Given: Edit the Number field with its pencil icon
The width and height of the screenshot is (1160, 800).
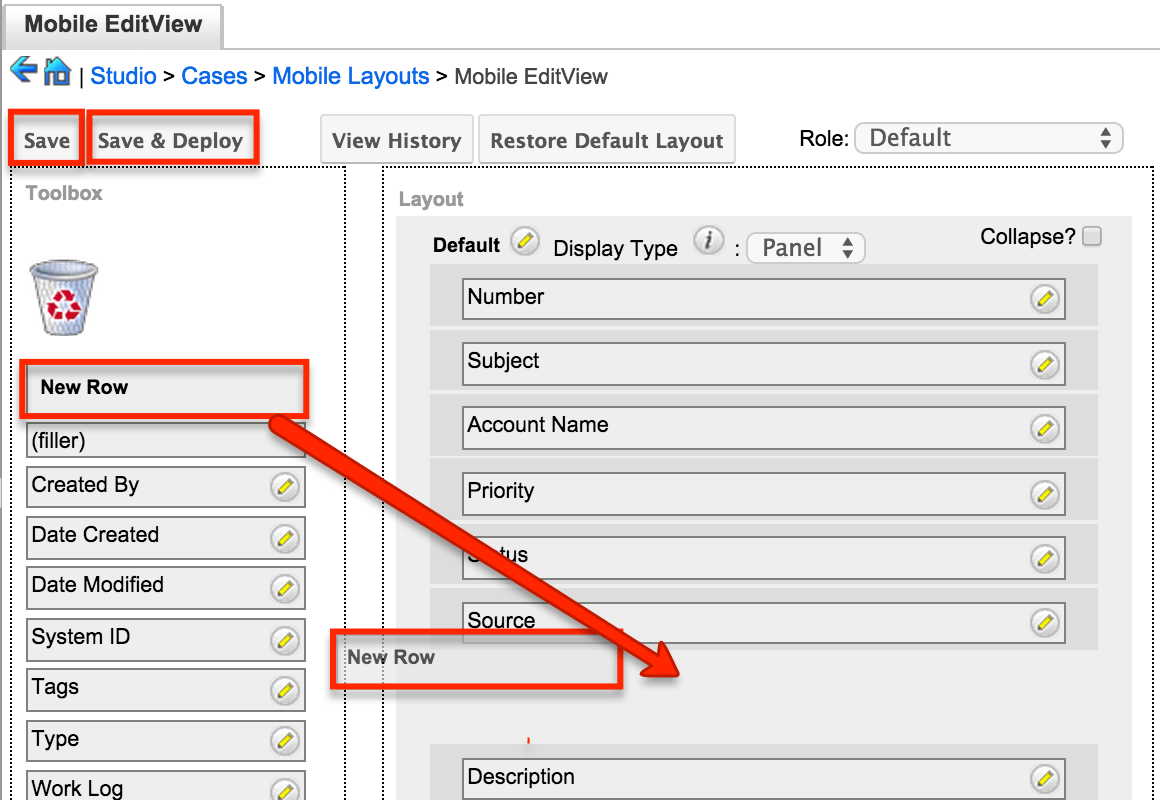Looking at the screenshot, I should 1045,298.
